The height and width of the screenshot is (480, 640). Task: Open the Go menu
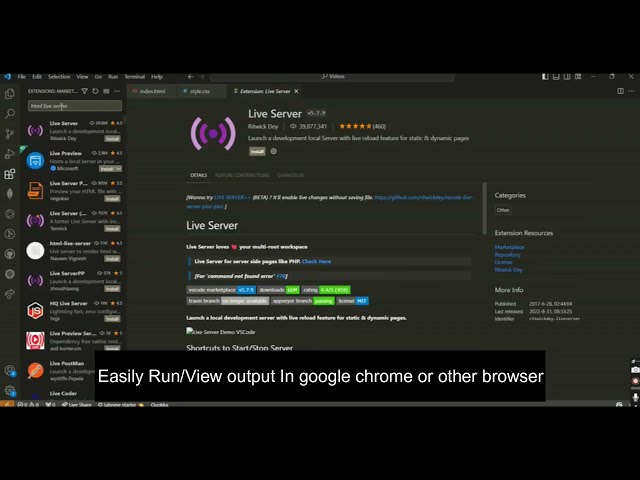(x=98, y=76)
